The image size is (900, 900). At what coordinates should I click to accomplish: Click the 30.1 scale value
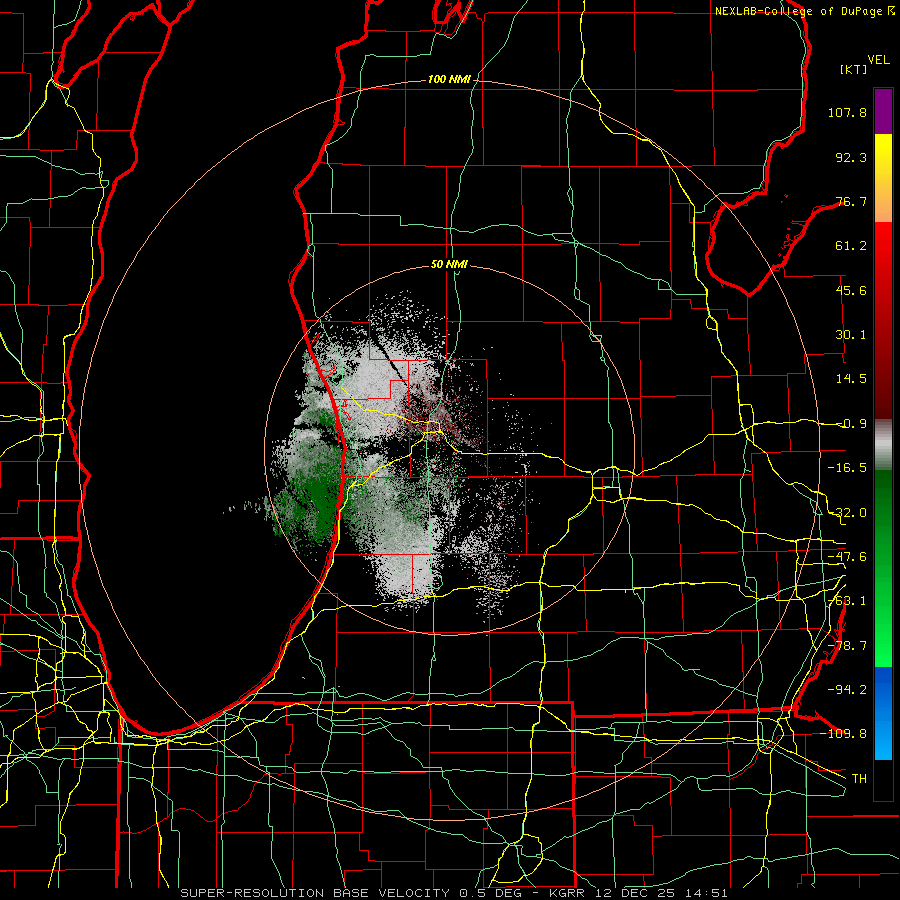pos(851,335)
